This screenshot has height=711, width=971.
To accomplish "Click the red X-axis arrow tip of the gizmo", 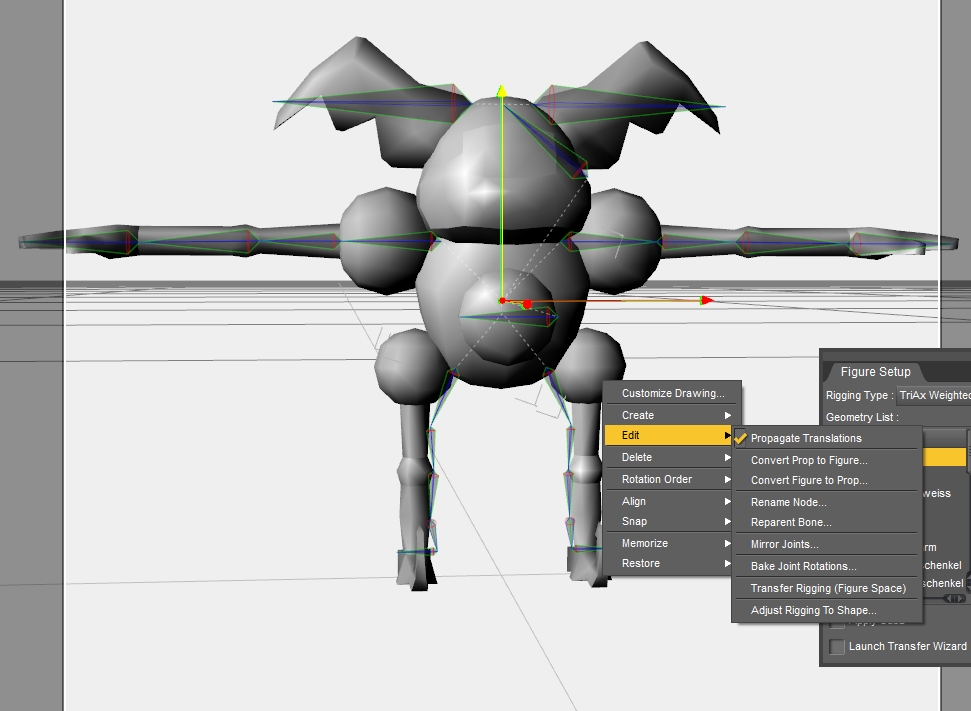I will pos(707,300).
